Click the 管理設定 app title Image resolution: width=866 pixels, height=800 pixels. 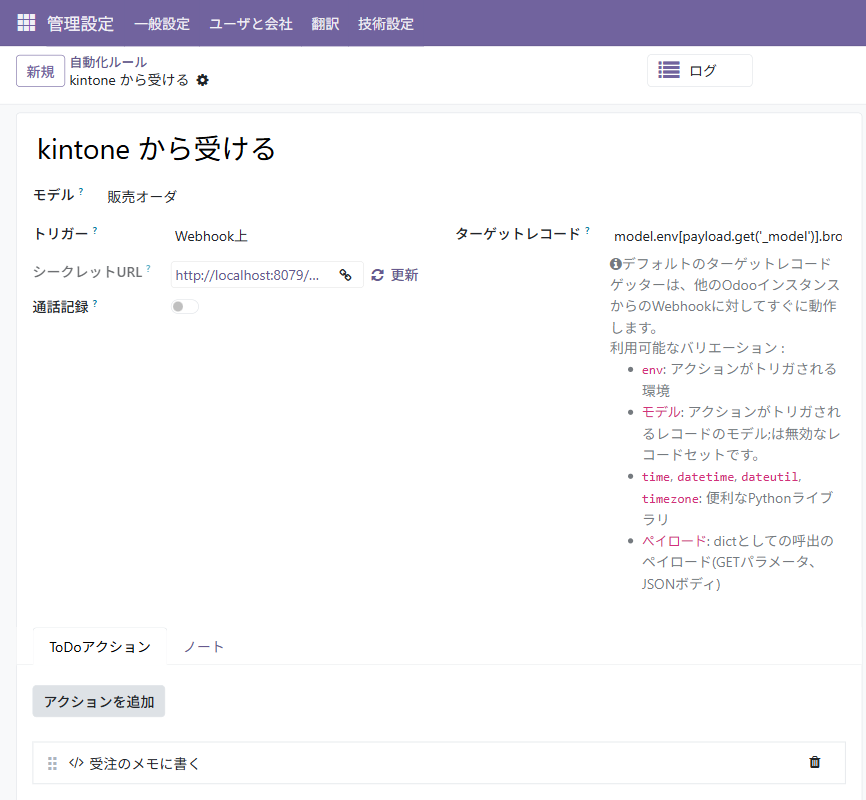click(81, 24)
